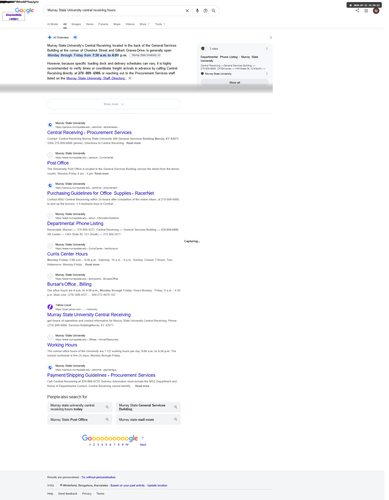Click the next-page arrow beside the Gooooogle logo

[143, 438]
